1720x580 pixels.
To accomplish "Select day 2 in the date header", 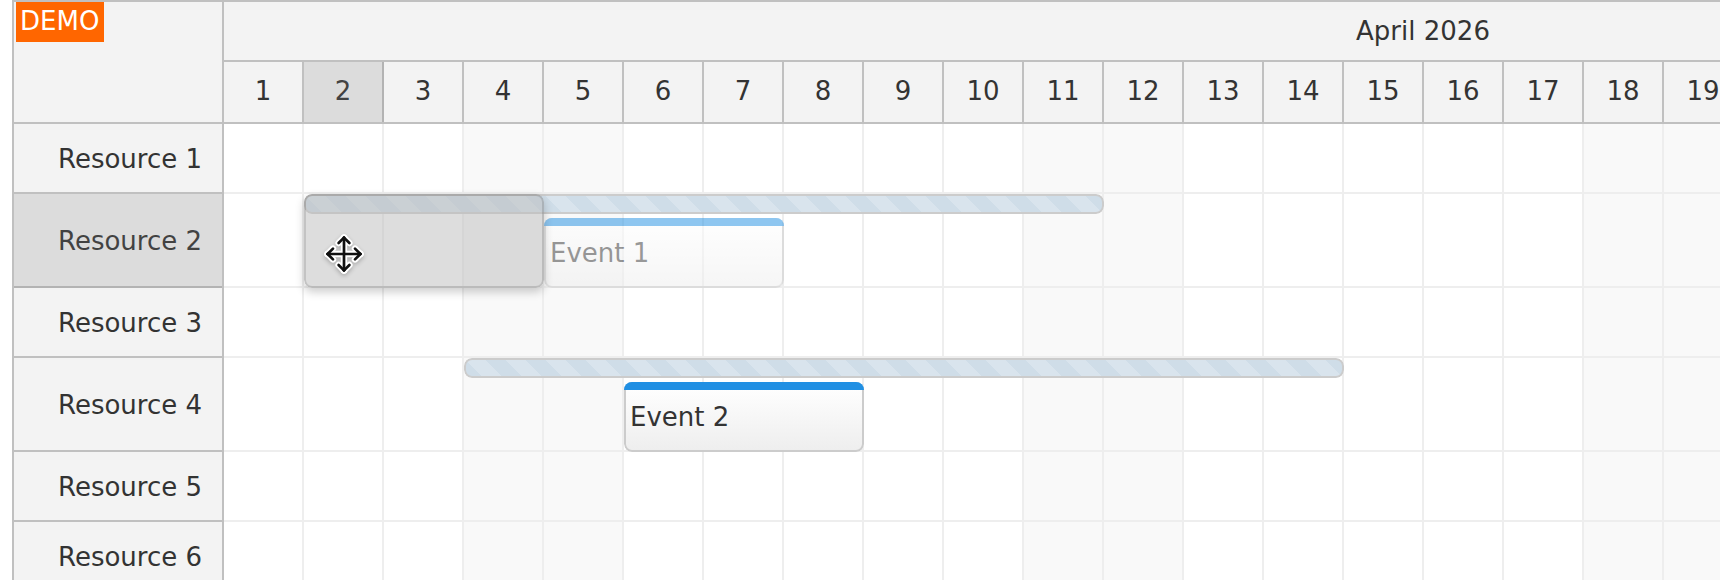I will [342, 91].
